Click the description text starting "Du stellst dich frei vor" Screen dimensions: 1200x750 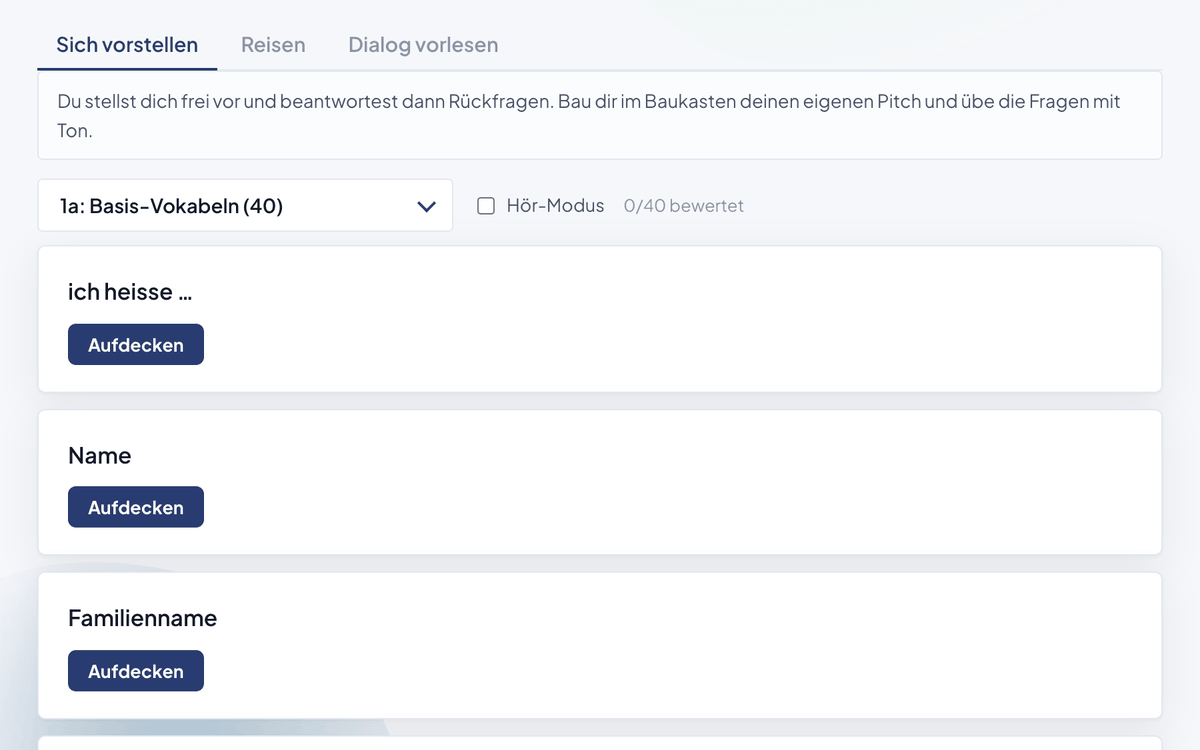point(589,116)
